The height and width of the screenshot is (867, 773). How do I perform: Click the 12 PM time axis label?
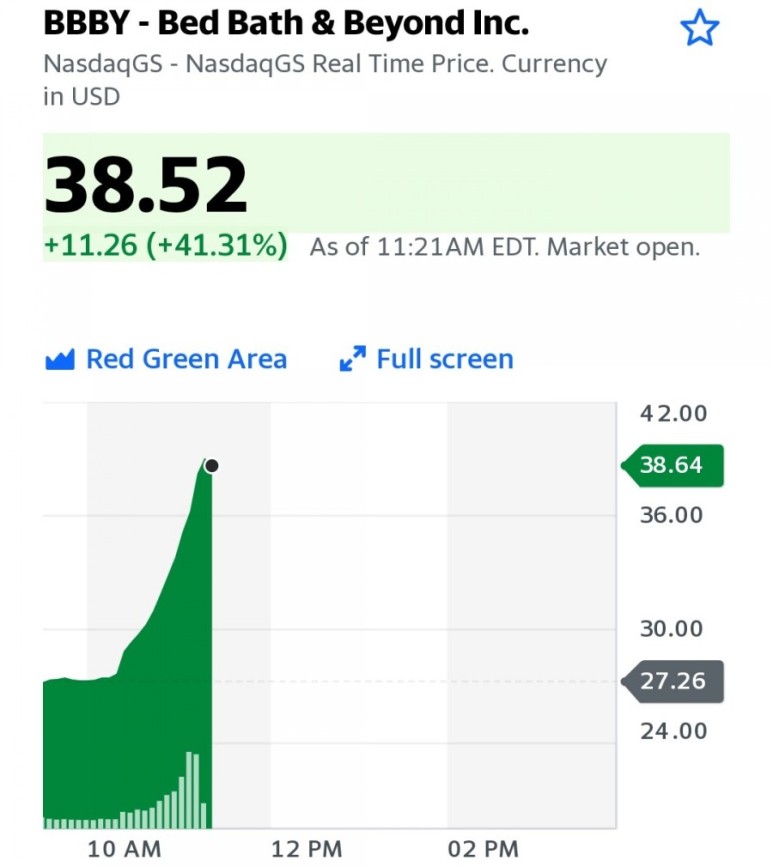(307, 849)
